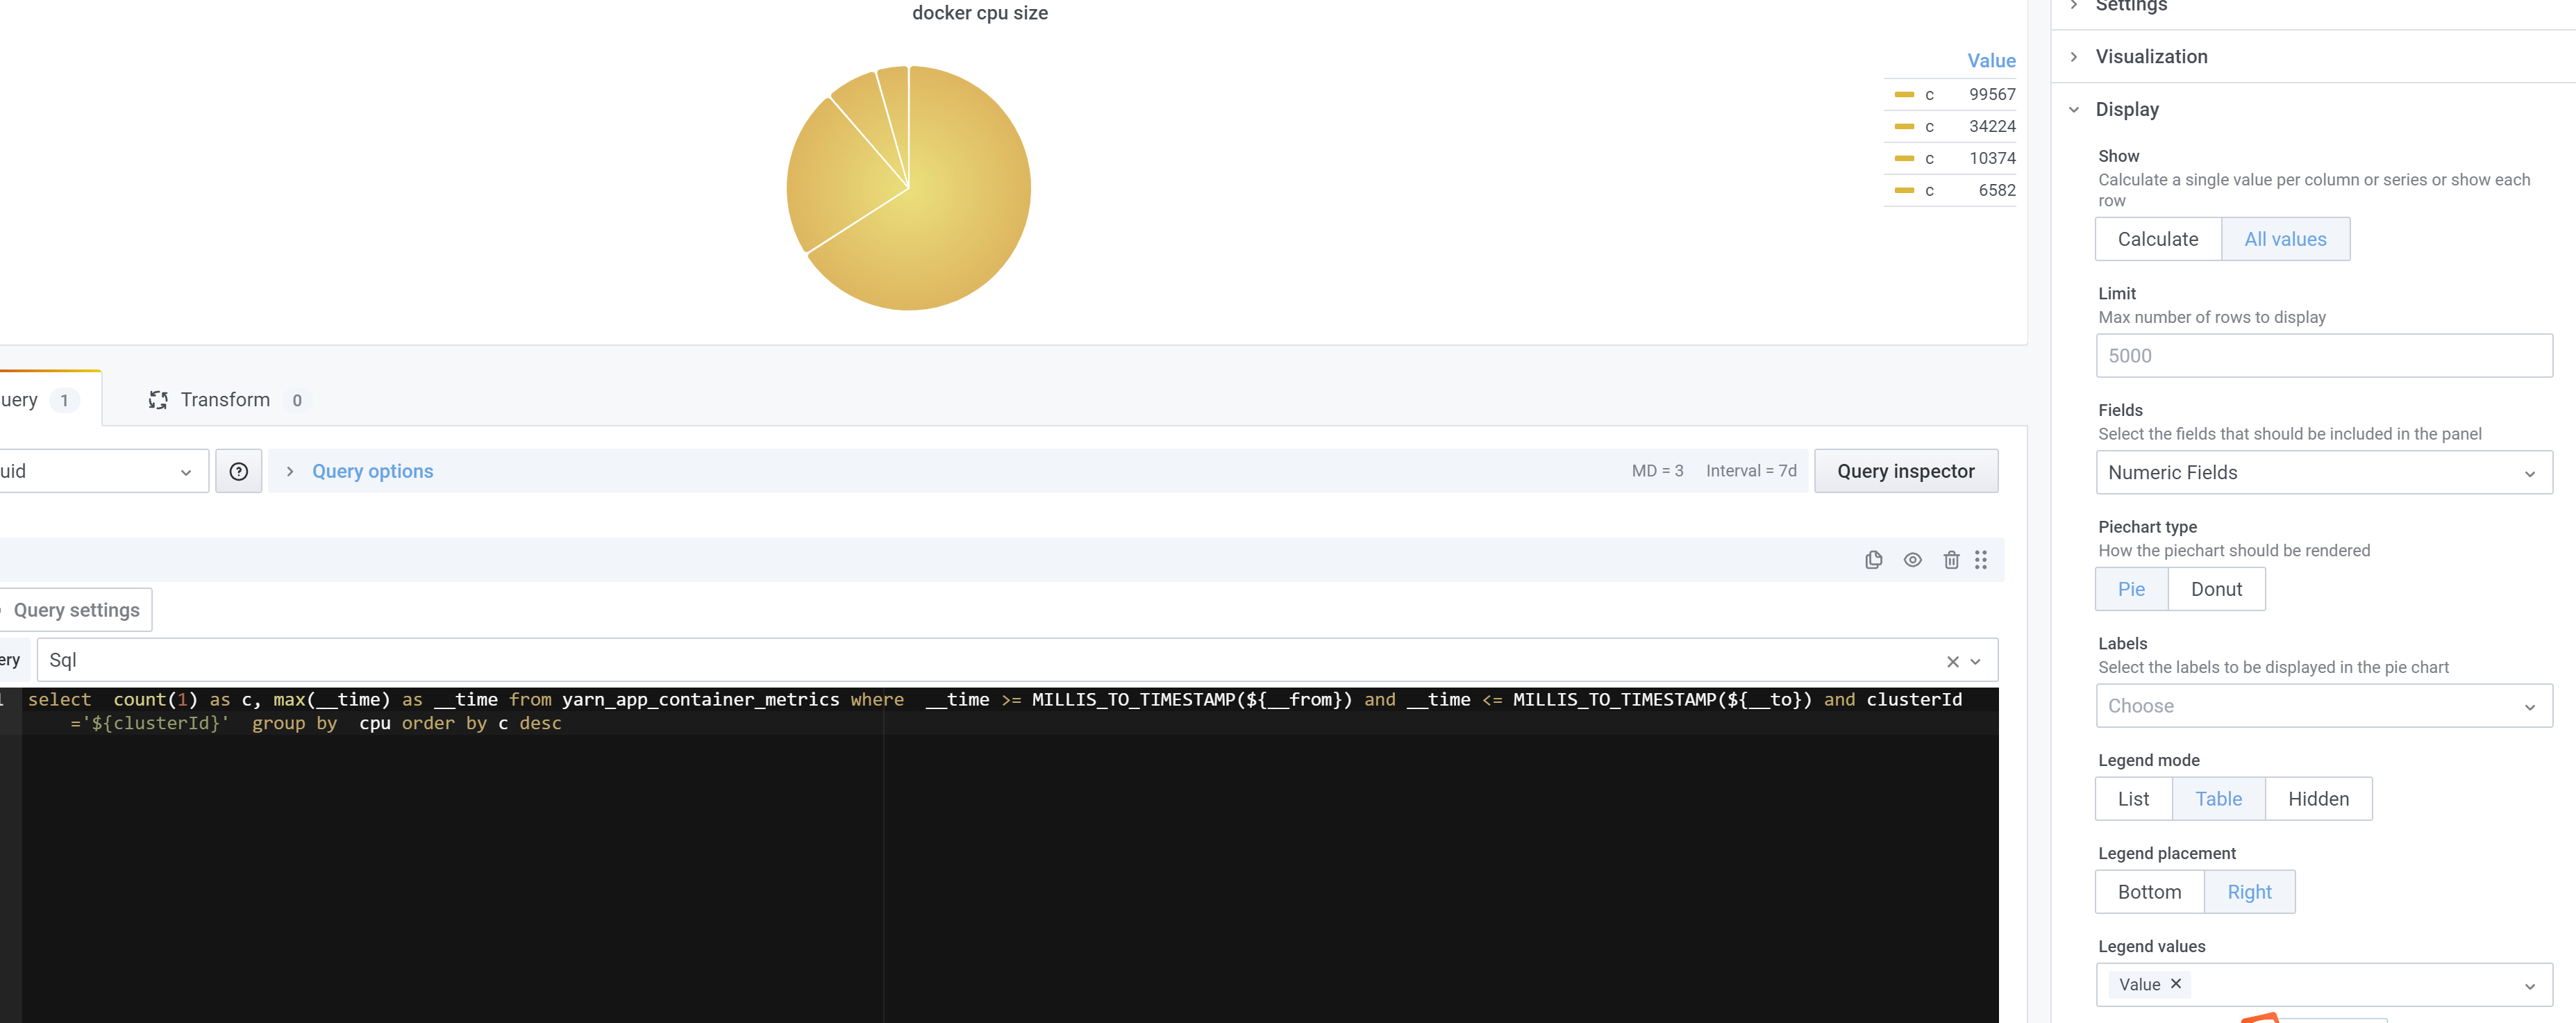Viewport: 2576px width, 1023px height.
Task: Expand the Query options section
Action: pyautogui.click(x=372, y=470)
